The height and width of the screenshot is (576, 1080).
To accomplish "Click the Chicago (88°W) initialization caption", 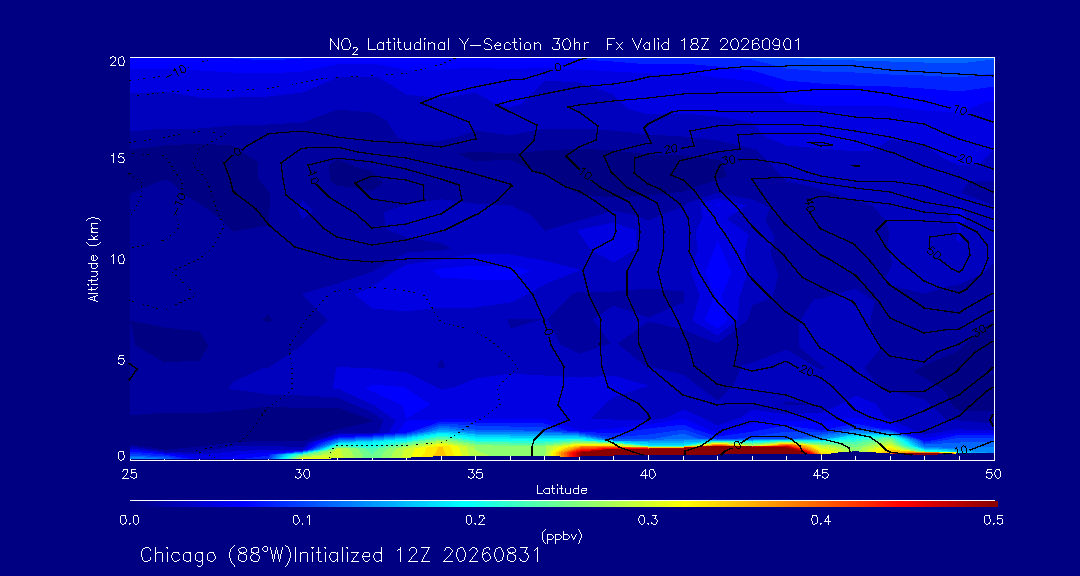I will click(x=341, y=555).
